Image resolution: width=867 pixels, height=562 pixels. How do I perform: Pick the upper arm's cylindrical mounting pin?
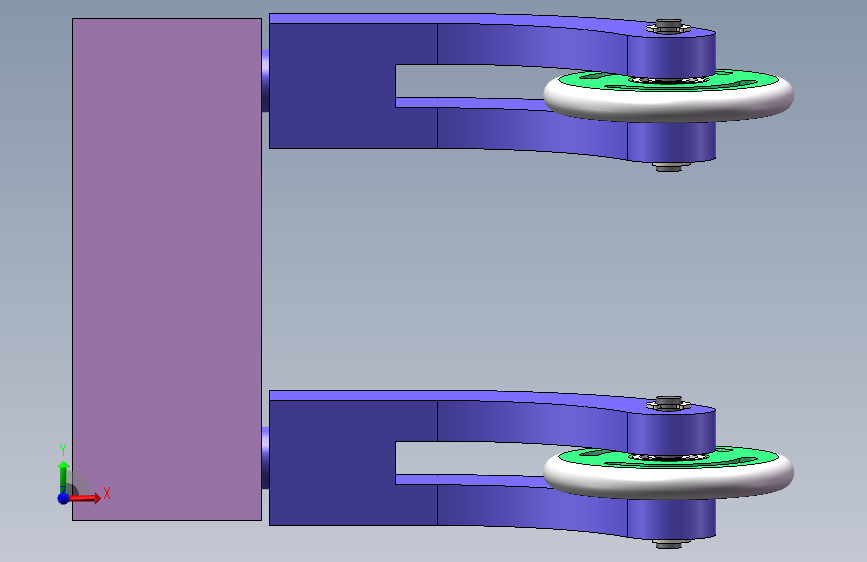[x=265, y=81]
